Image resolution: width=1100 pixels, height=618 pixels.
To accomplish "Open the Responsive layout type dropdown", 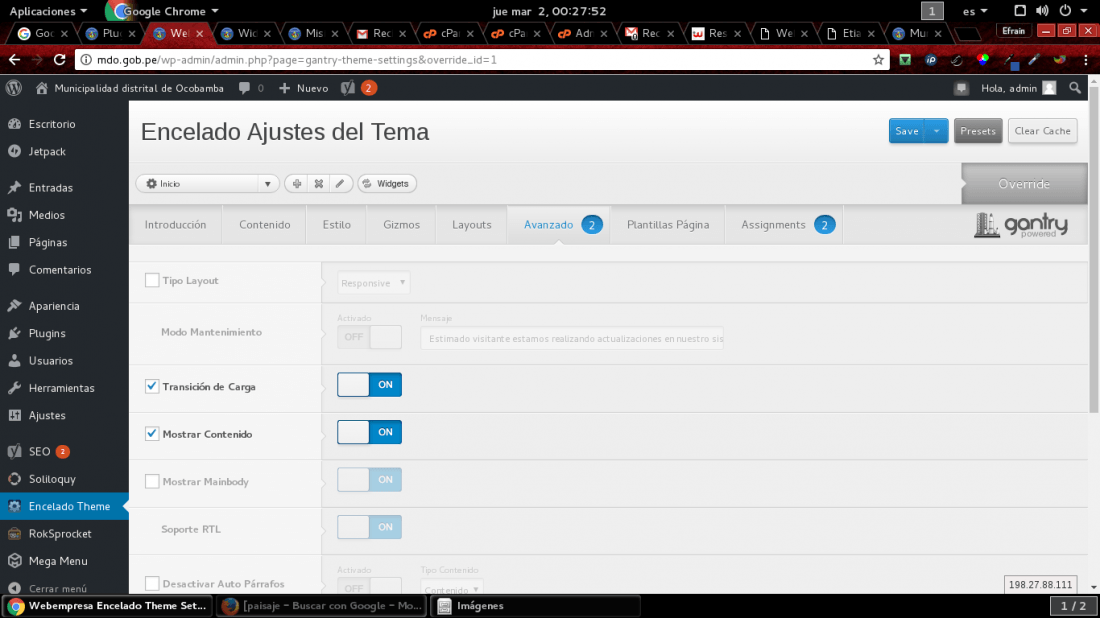I will point(373,283).
